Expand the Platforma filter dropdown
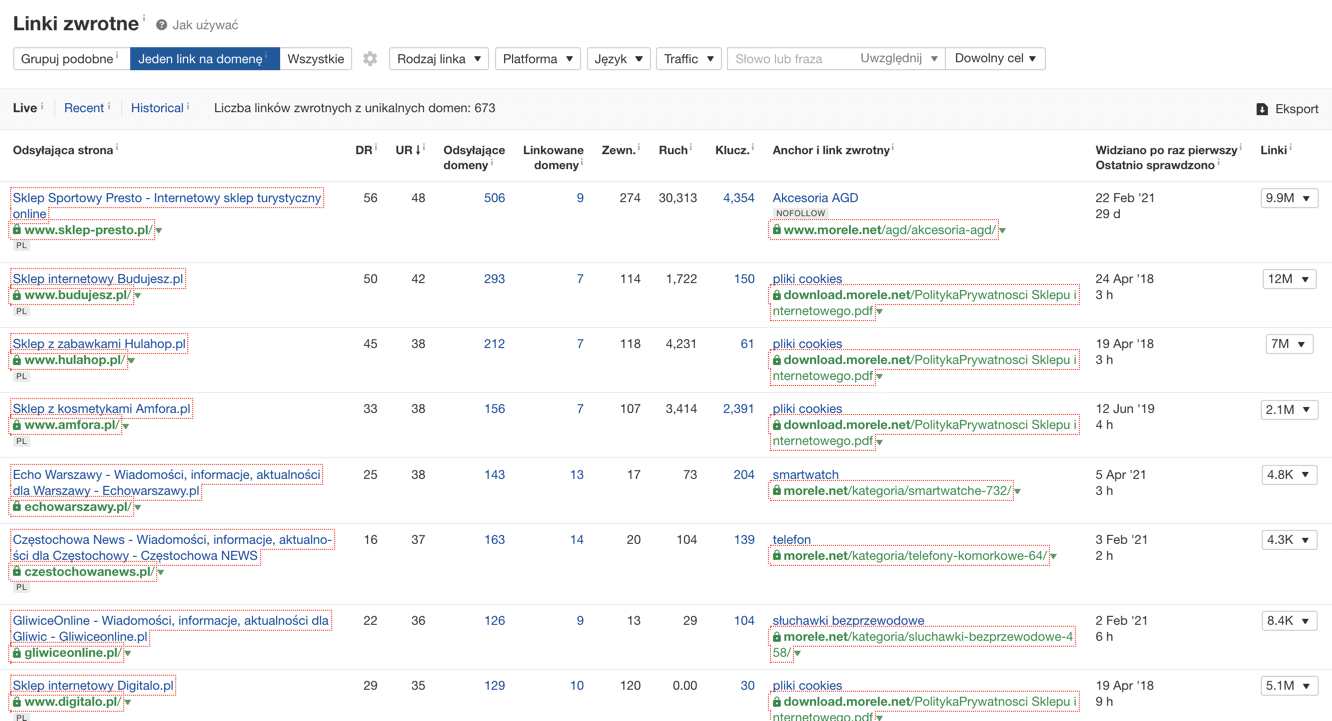This screenshot has height=721, width=1332. [537, 59]
